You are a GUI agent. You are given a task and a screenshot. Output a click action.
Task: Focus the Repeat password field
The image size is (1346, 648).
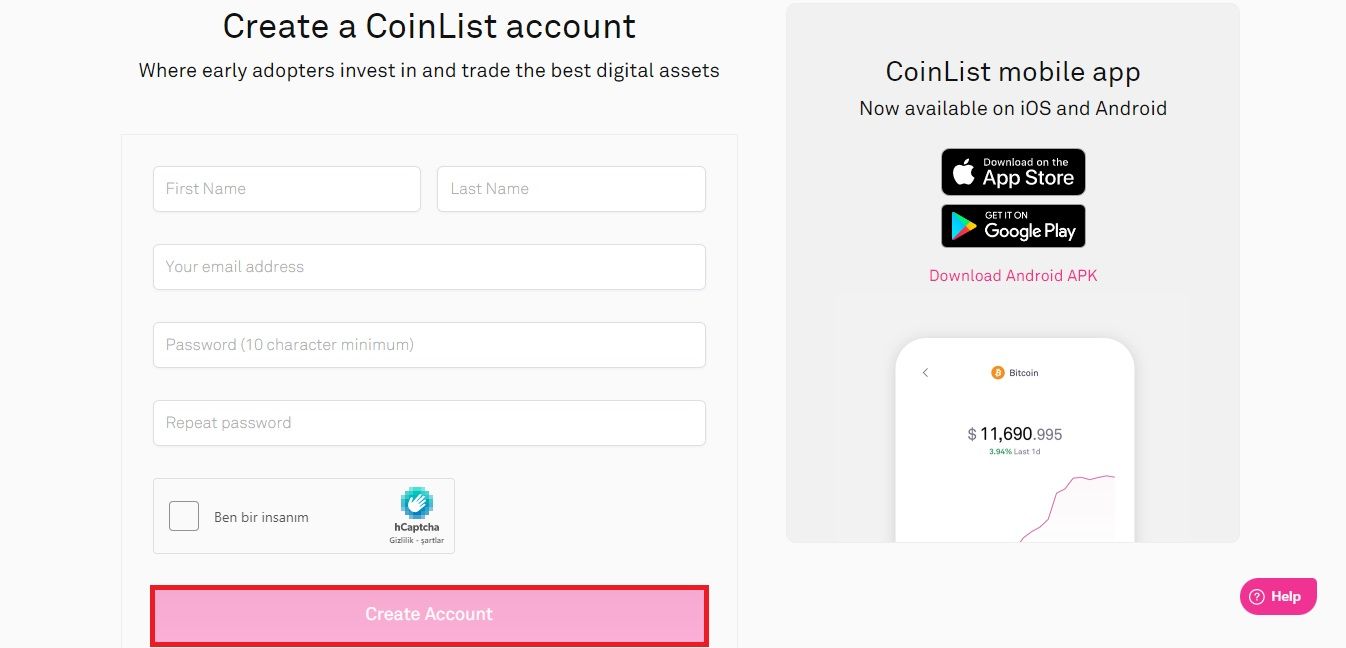click(x=429, y=423)
